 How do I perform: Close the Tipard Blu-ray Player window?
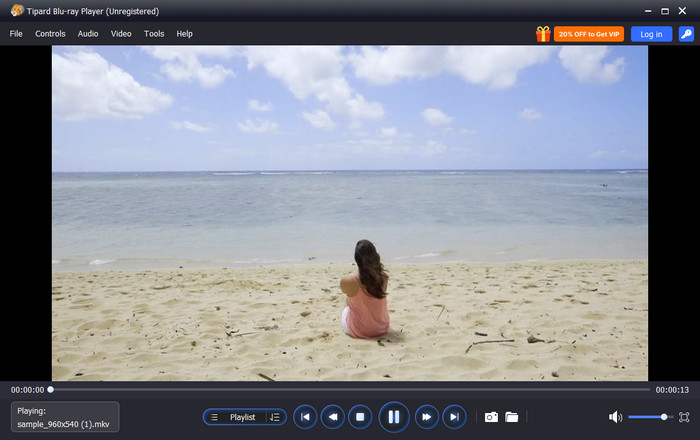[682, 11]
